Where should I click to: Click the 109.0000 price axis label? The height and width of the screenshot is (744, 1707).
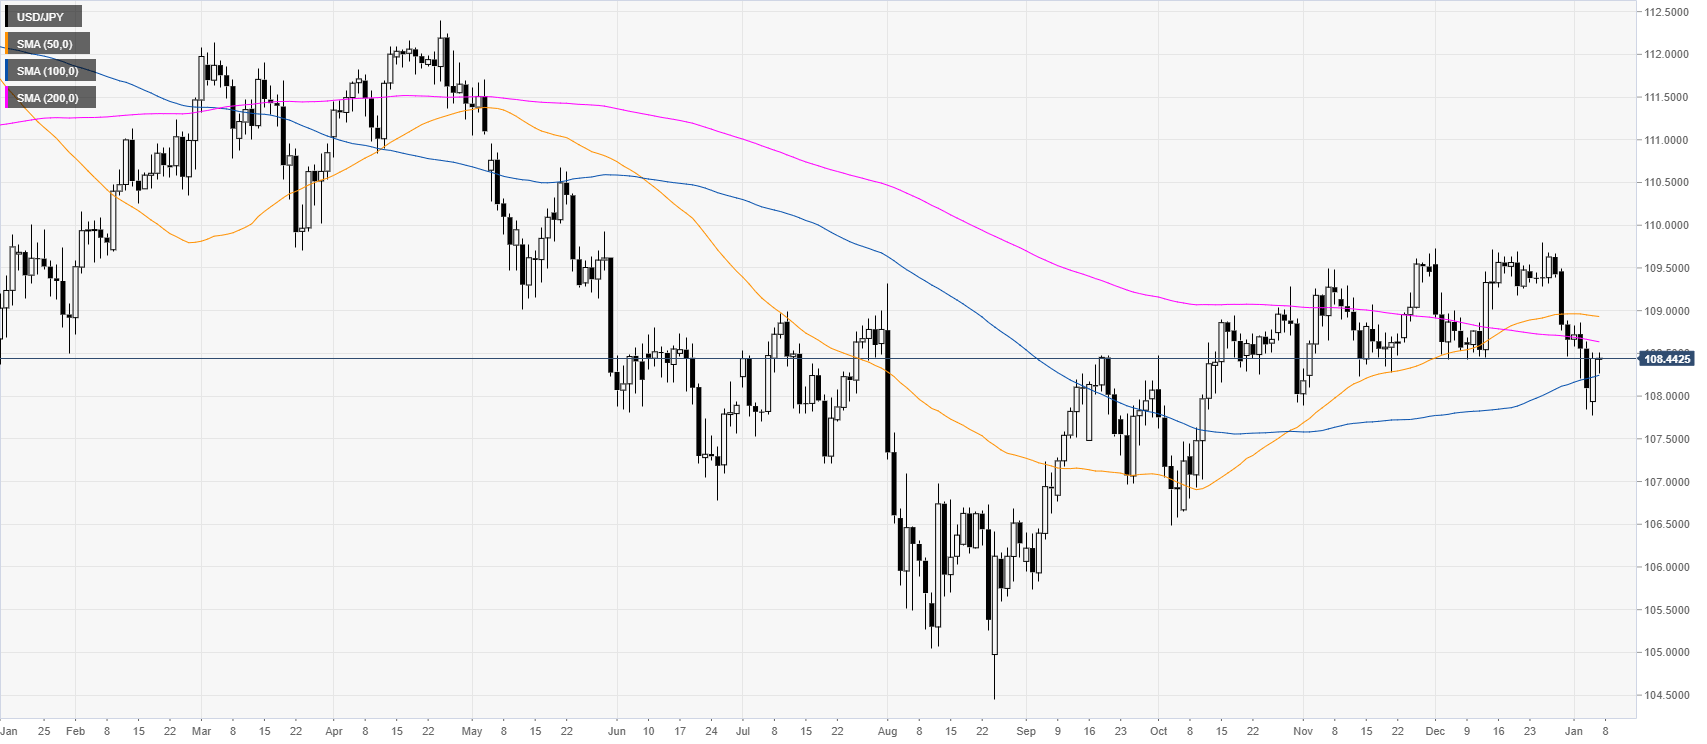1667,311
